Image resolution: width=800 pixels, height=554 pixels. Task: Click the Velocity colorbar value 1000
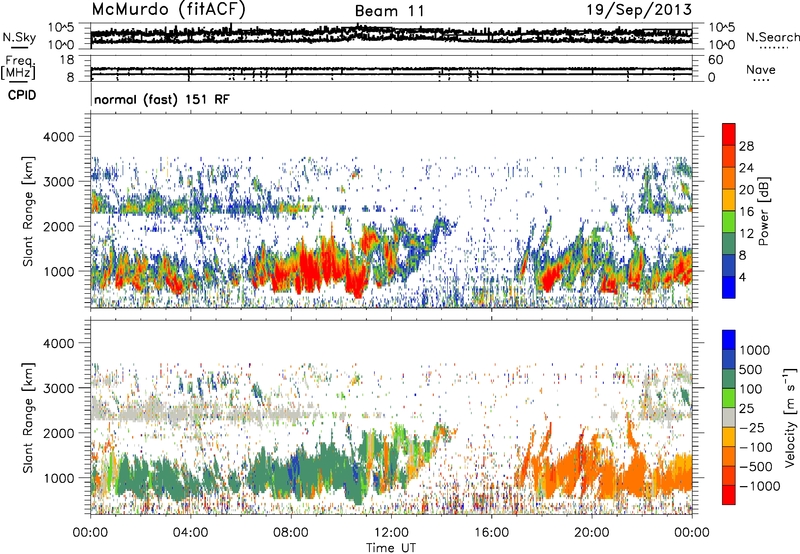[755, 350]
